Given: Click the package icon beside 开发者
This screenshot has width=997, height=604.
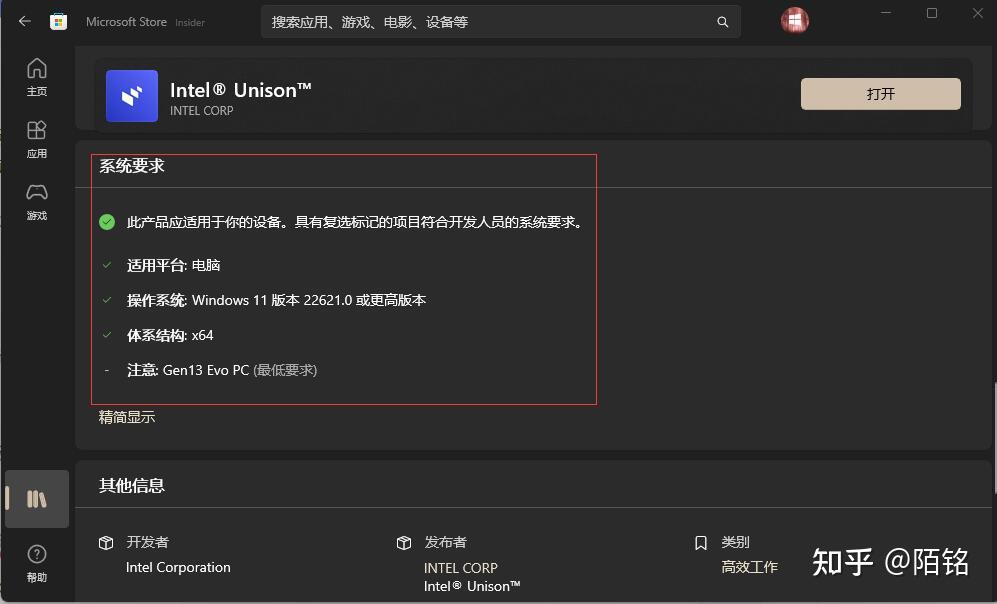Looking at the screenshot, I should [106, 542].
